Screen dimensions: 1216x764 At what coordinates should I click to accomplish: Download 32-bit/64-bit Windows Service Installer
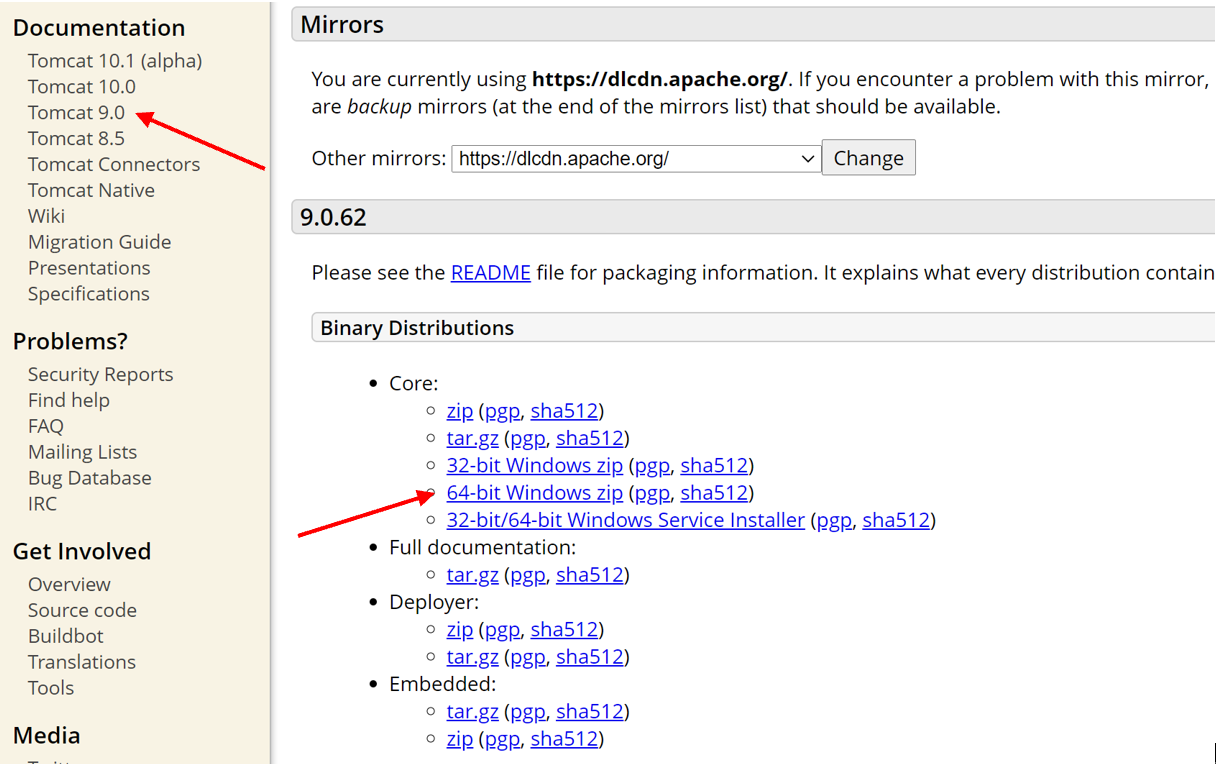pos(626,520)
